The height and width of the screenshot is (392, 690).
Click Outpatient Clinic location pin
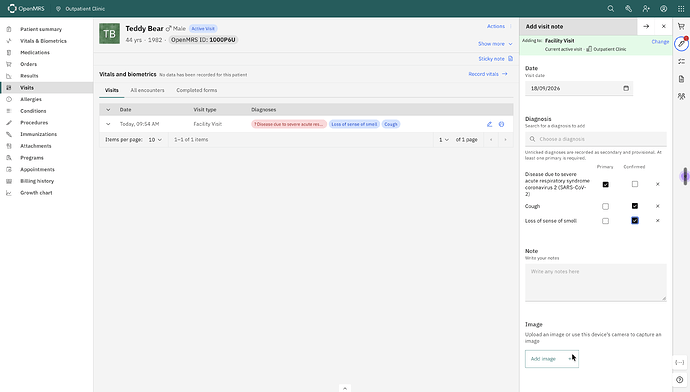(x=58, y=8)
